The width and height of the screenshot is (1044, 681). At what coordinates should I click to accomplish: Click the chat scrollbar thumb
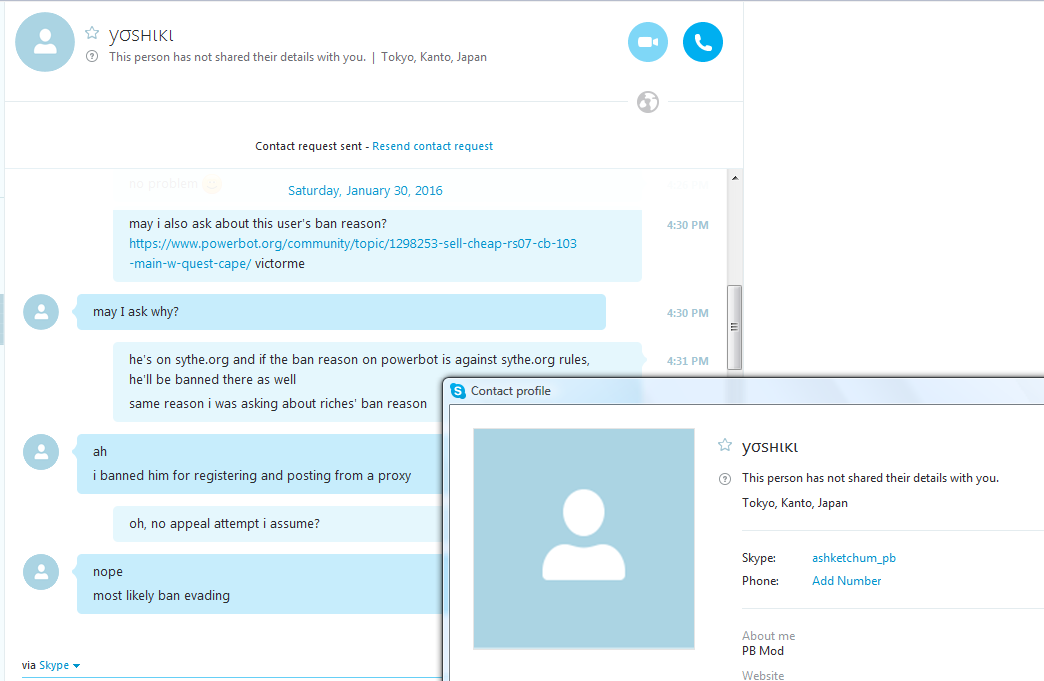[x=734, y=327]
